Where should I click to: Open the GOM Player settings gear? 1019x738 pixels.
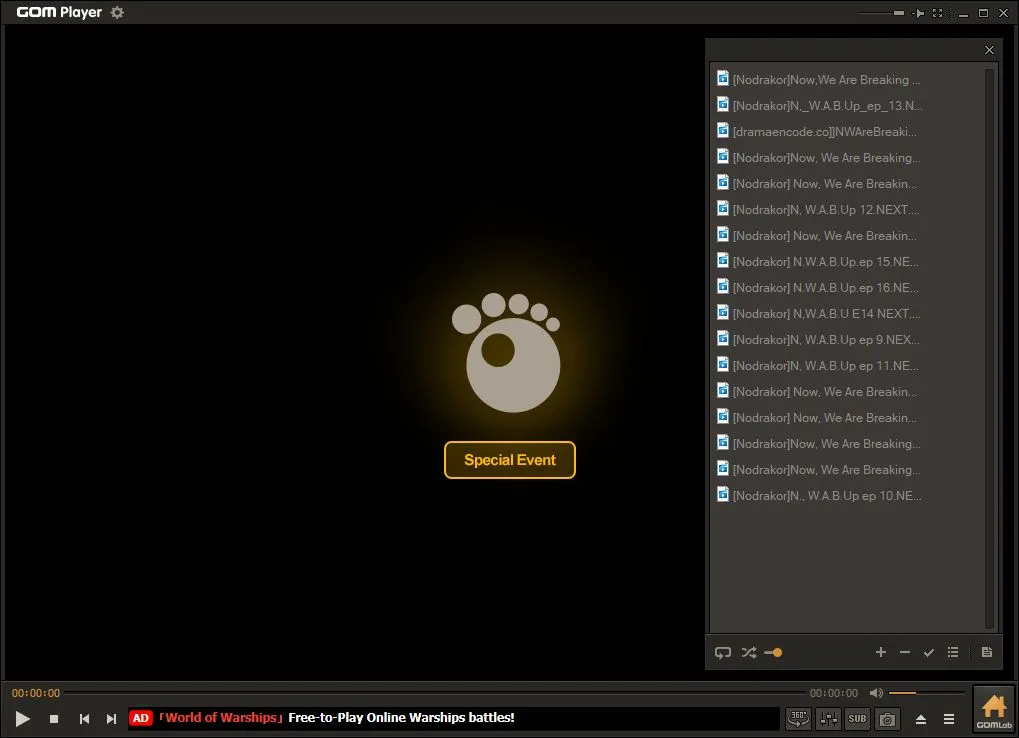[x=116, y=12]
